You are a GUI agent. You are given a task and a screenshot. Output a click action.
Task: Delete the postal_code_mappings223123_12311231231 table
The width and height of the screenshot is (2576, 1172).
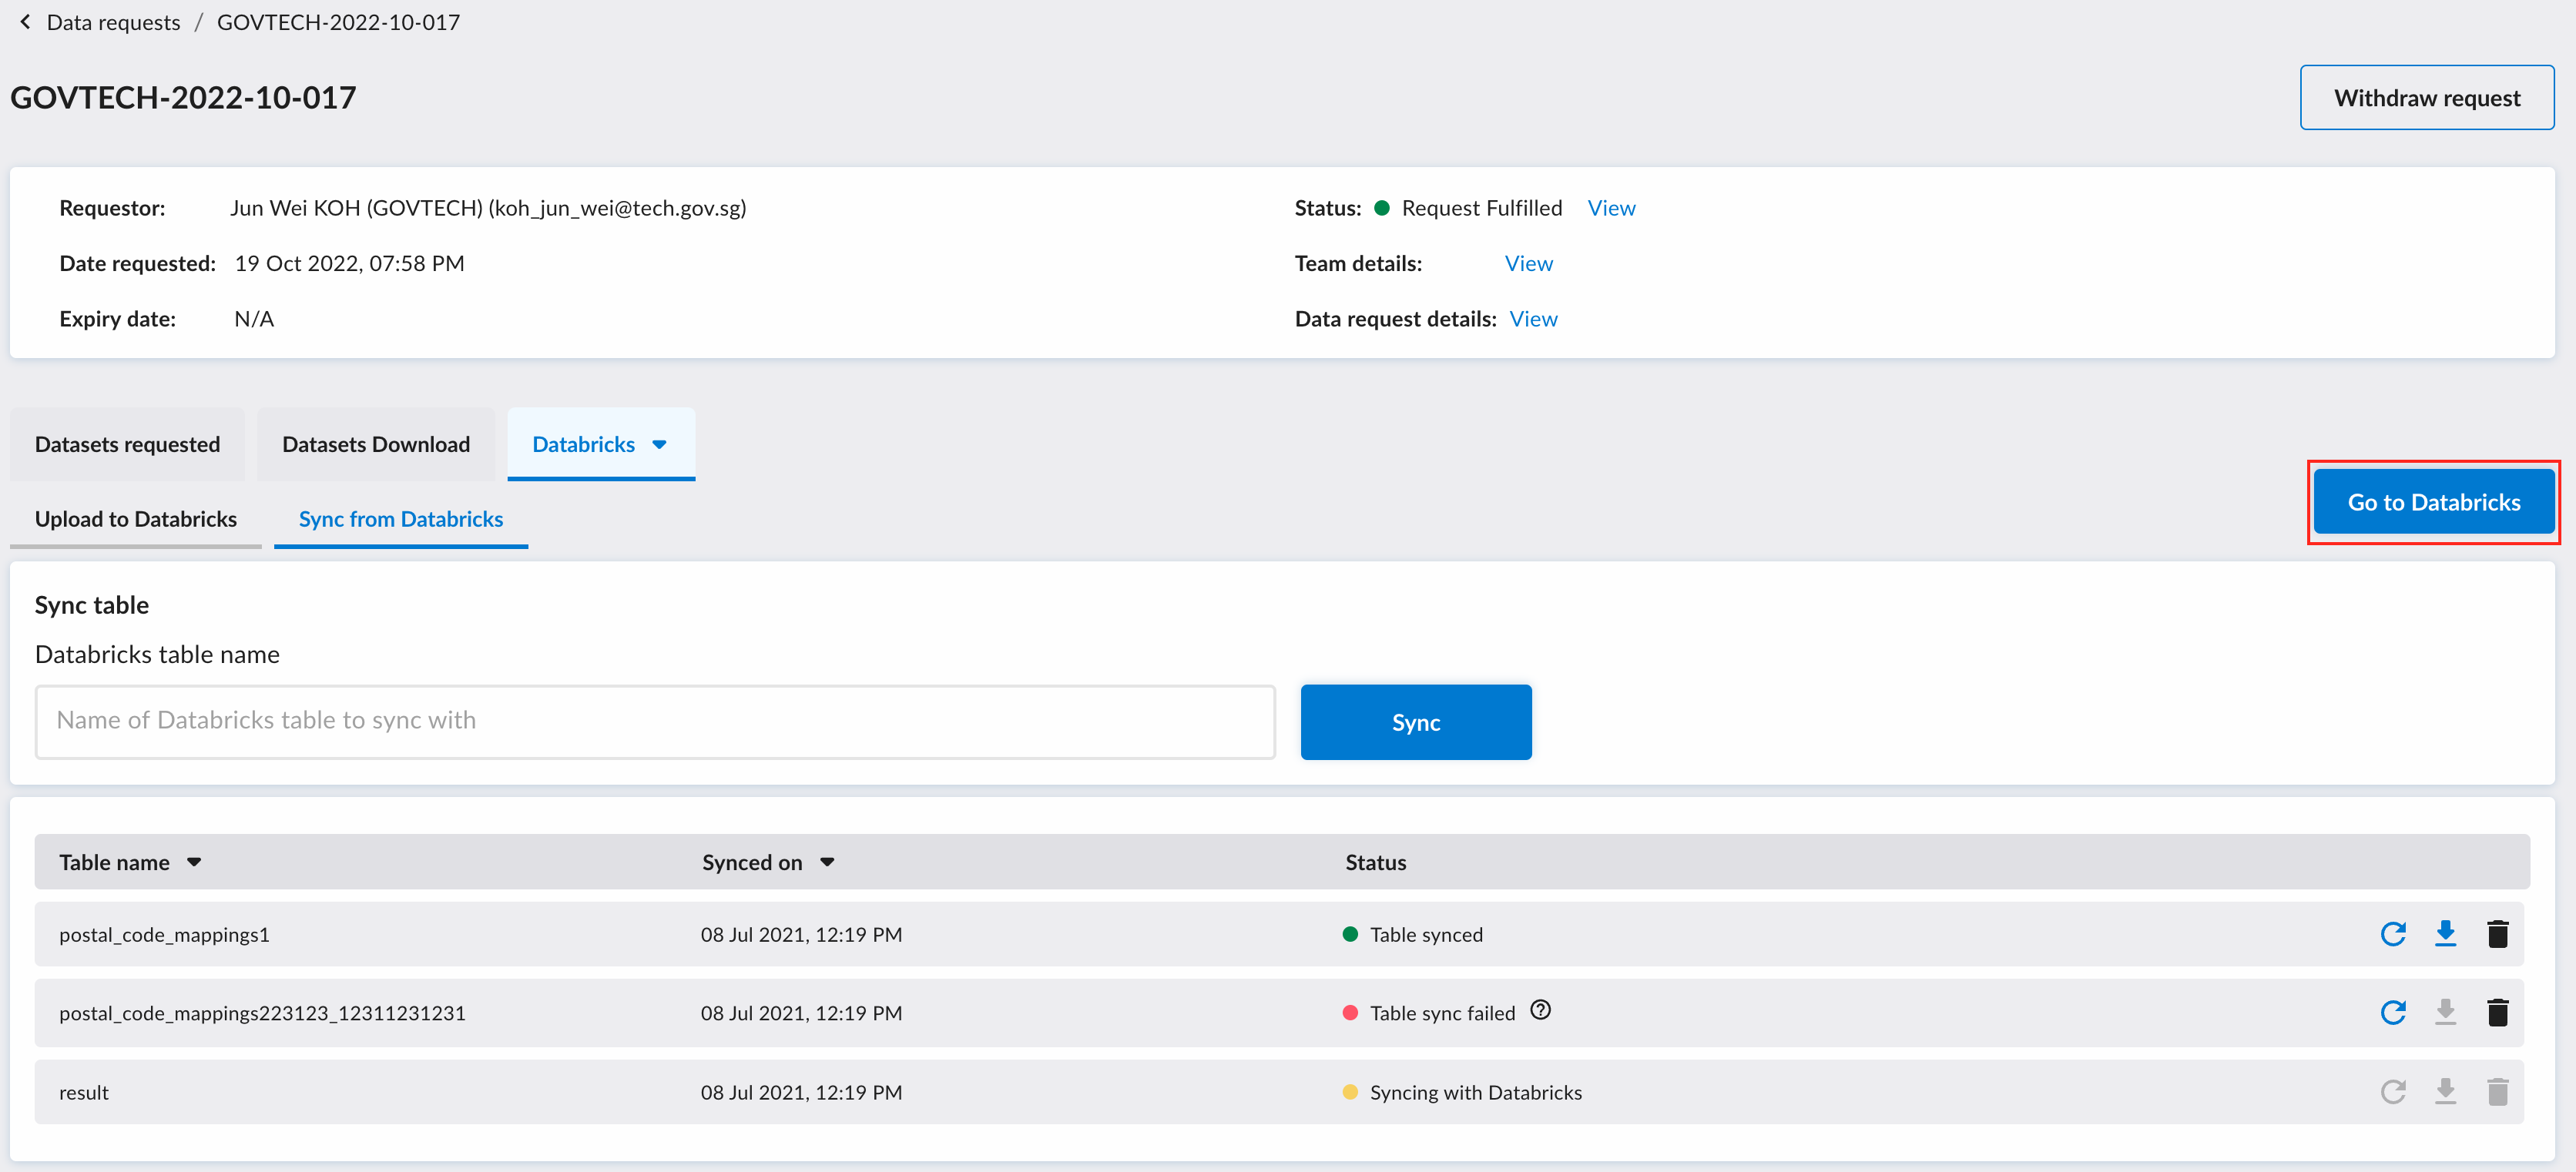tap(2498, 1013)
